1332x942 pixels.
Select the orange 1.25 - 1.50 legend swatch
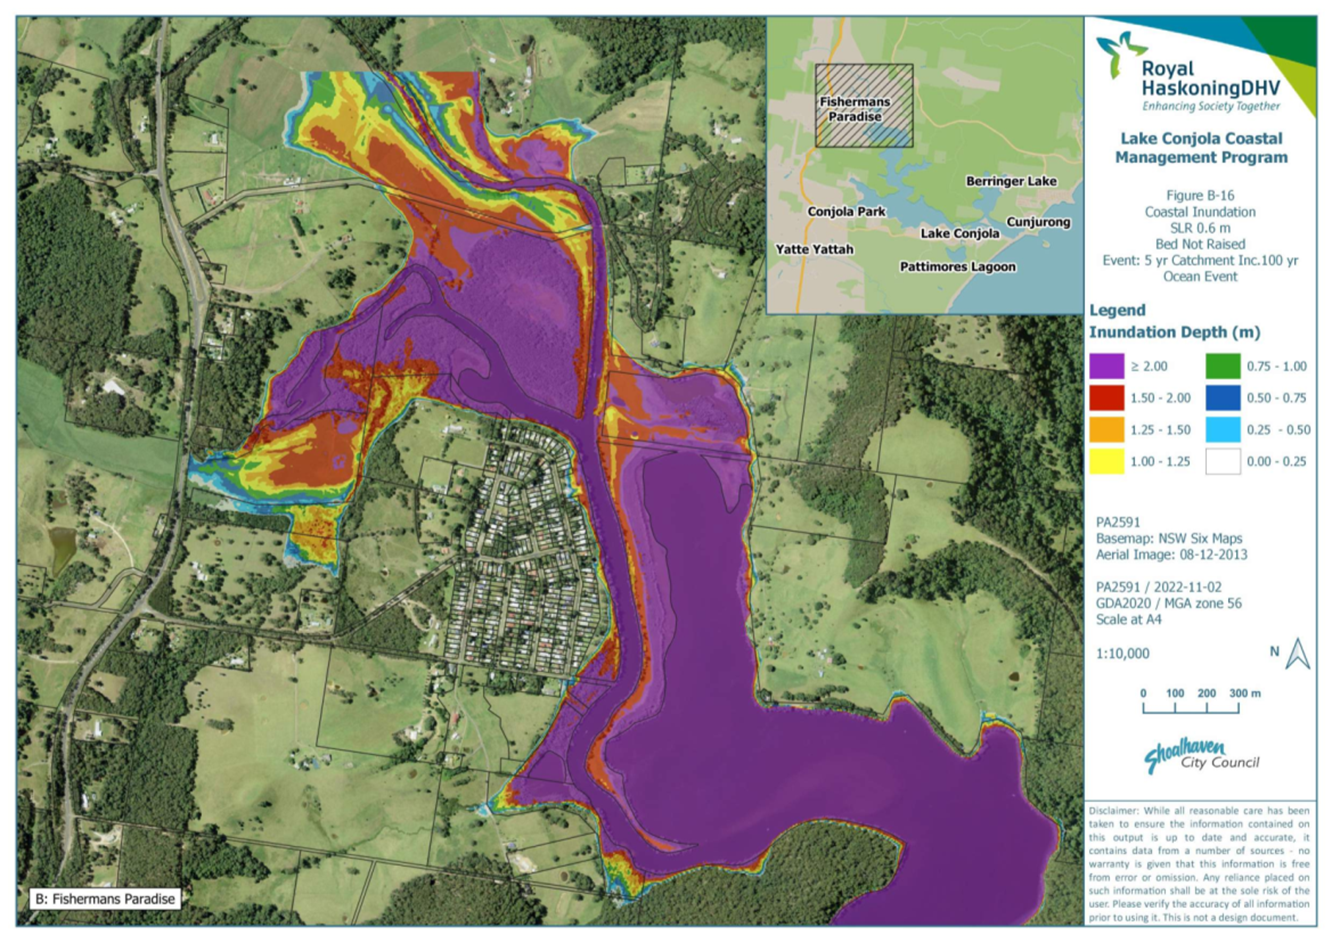pyautogui.click(x=1106, y=430)
